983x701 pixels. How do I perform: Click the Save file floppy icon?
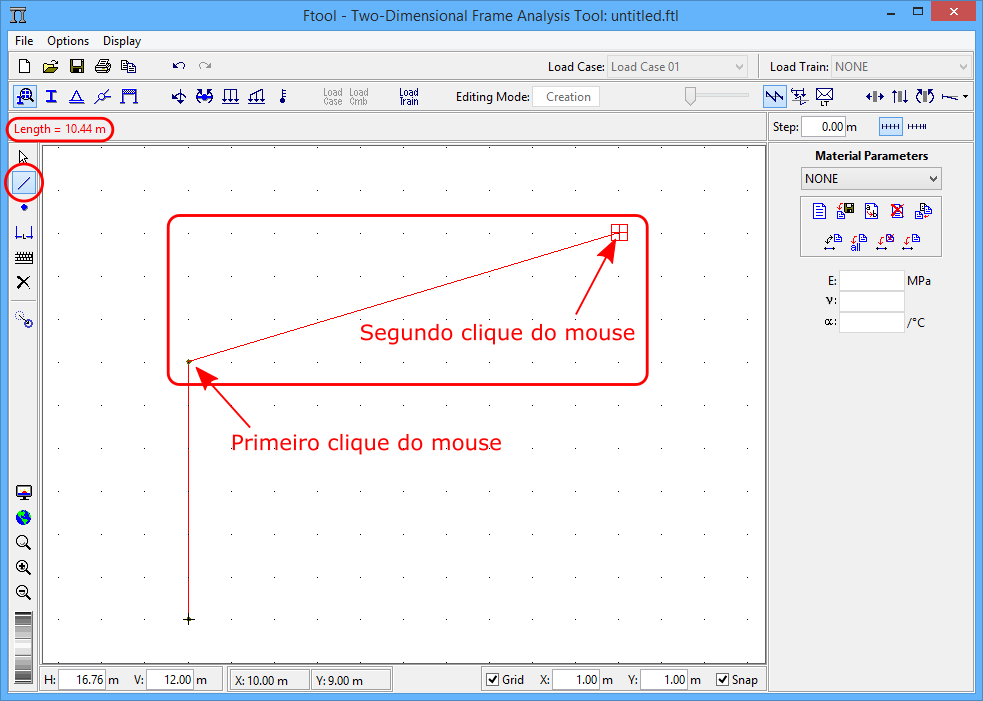(76, 67)
